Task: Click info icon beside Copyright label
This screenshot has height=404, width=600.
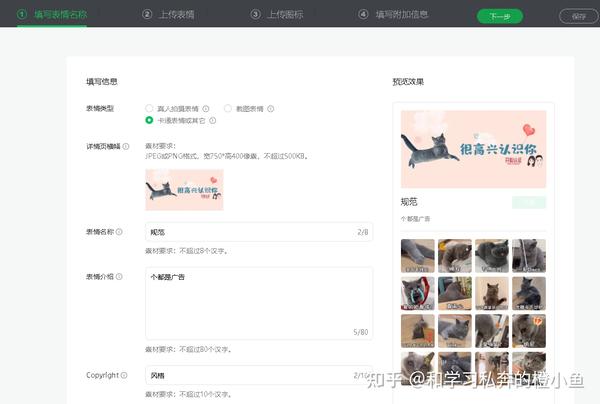Action: pos(124,375)
